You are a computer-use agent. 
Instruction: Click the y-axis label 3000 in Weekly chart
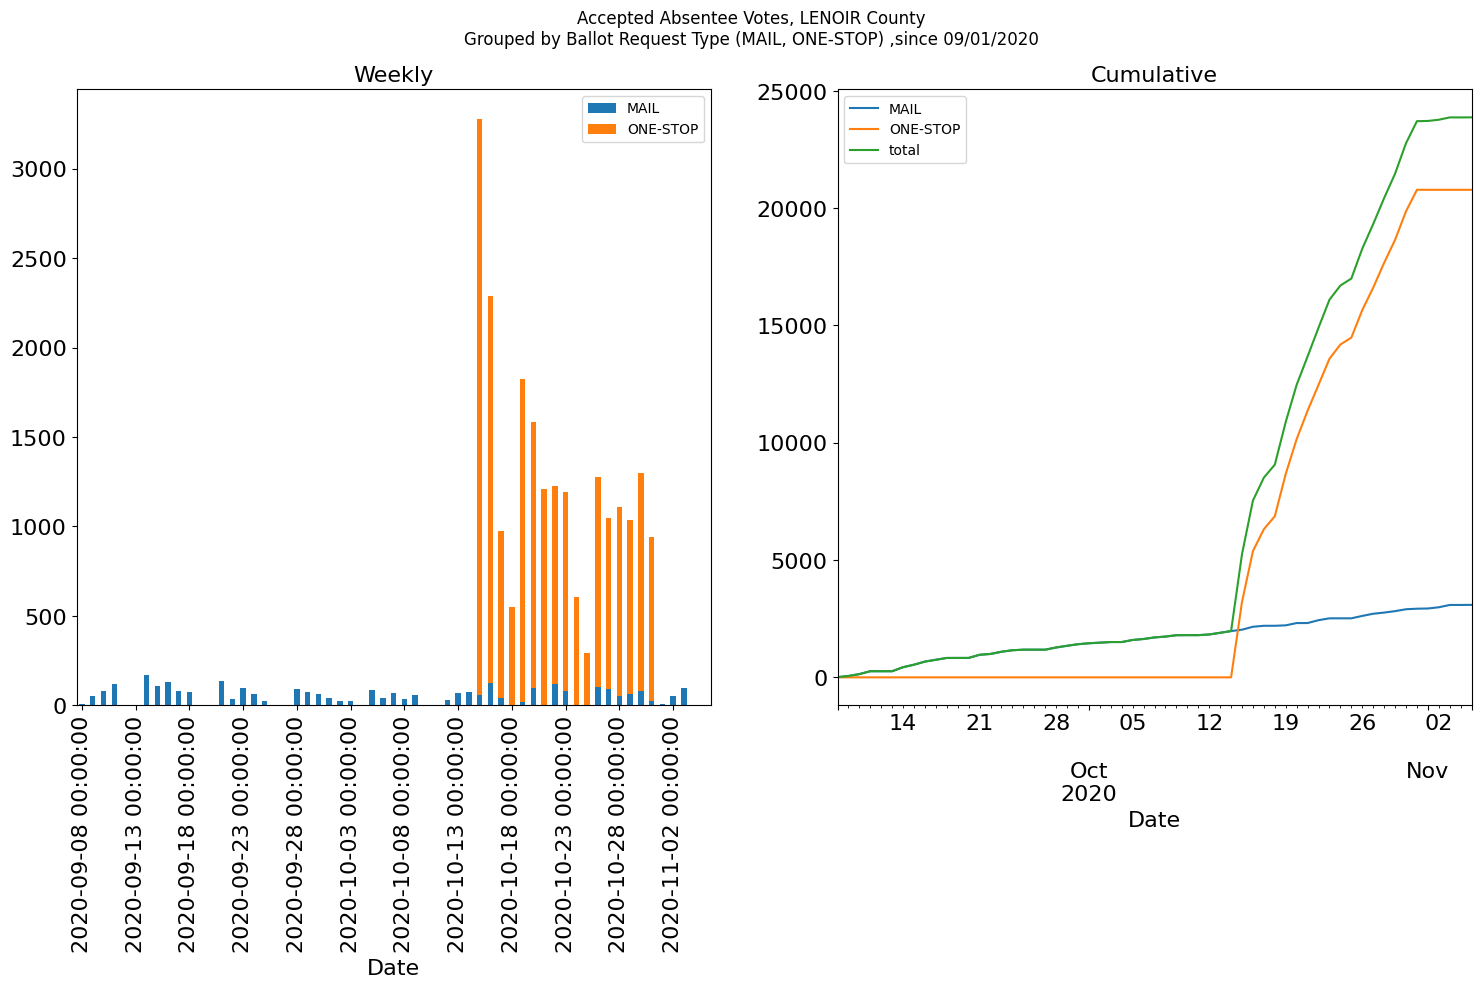39,170
